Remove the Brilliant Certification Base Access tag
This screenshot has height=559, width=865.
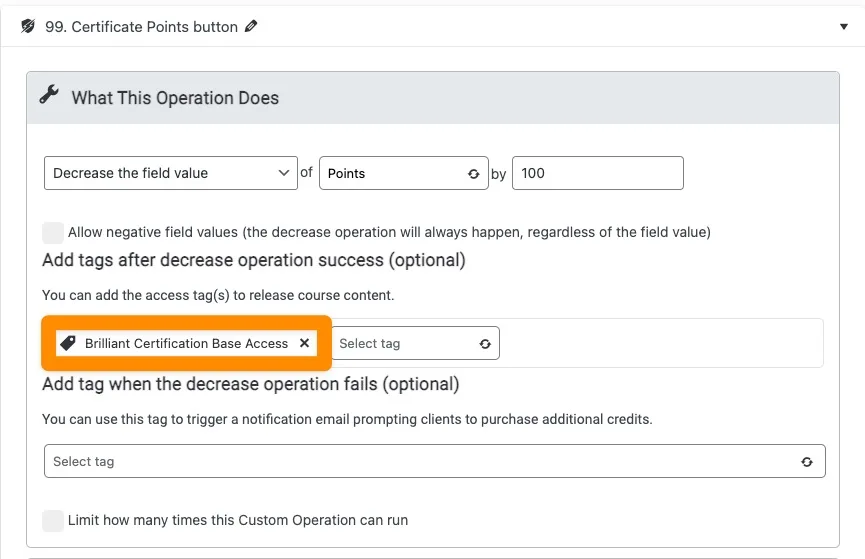coord(304,343)
